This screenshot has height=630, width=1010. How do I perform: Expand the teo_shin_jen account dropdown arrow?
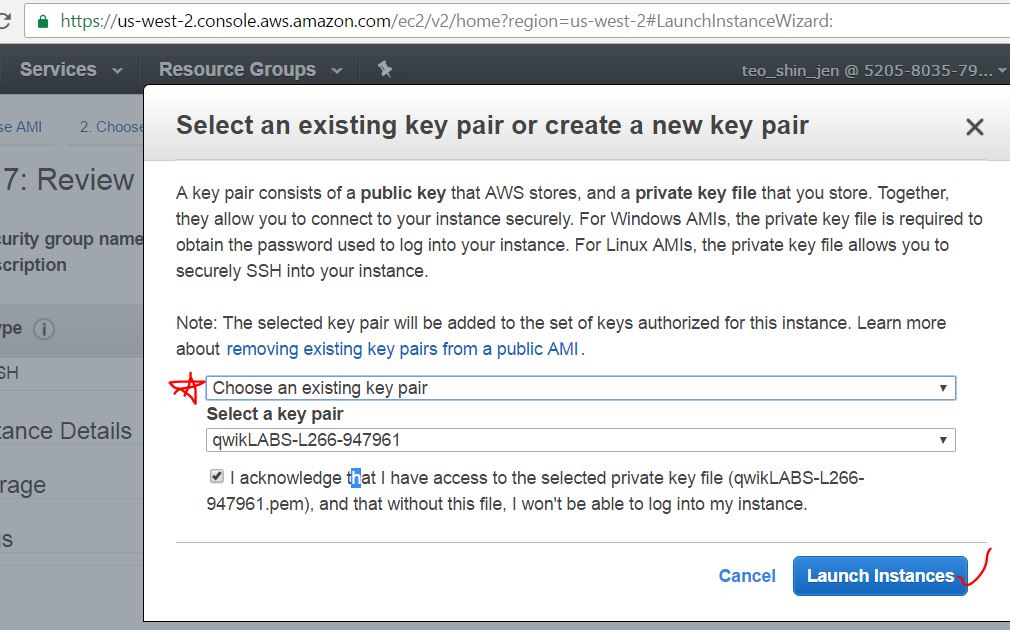(1002, 71)
